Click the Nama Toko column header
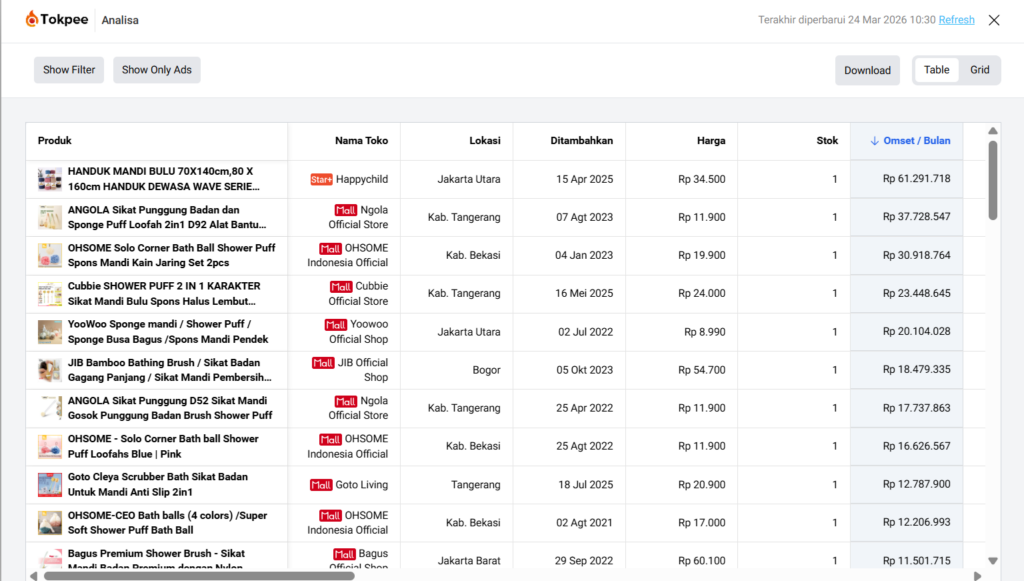This screenshot has height=581, width=1024. [x=361, y=141]
